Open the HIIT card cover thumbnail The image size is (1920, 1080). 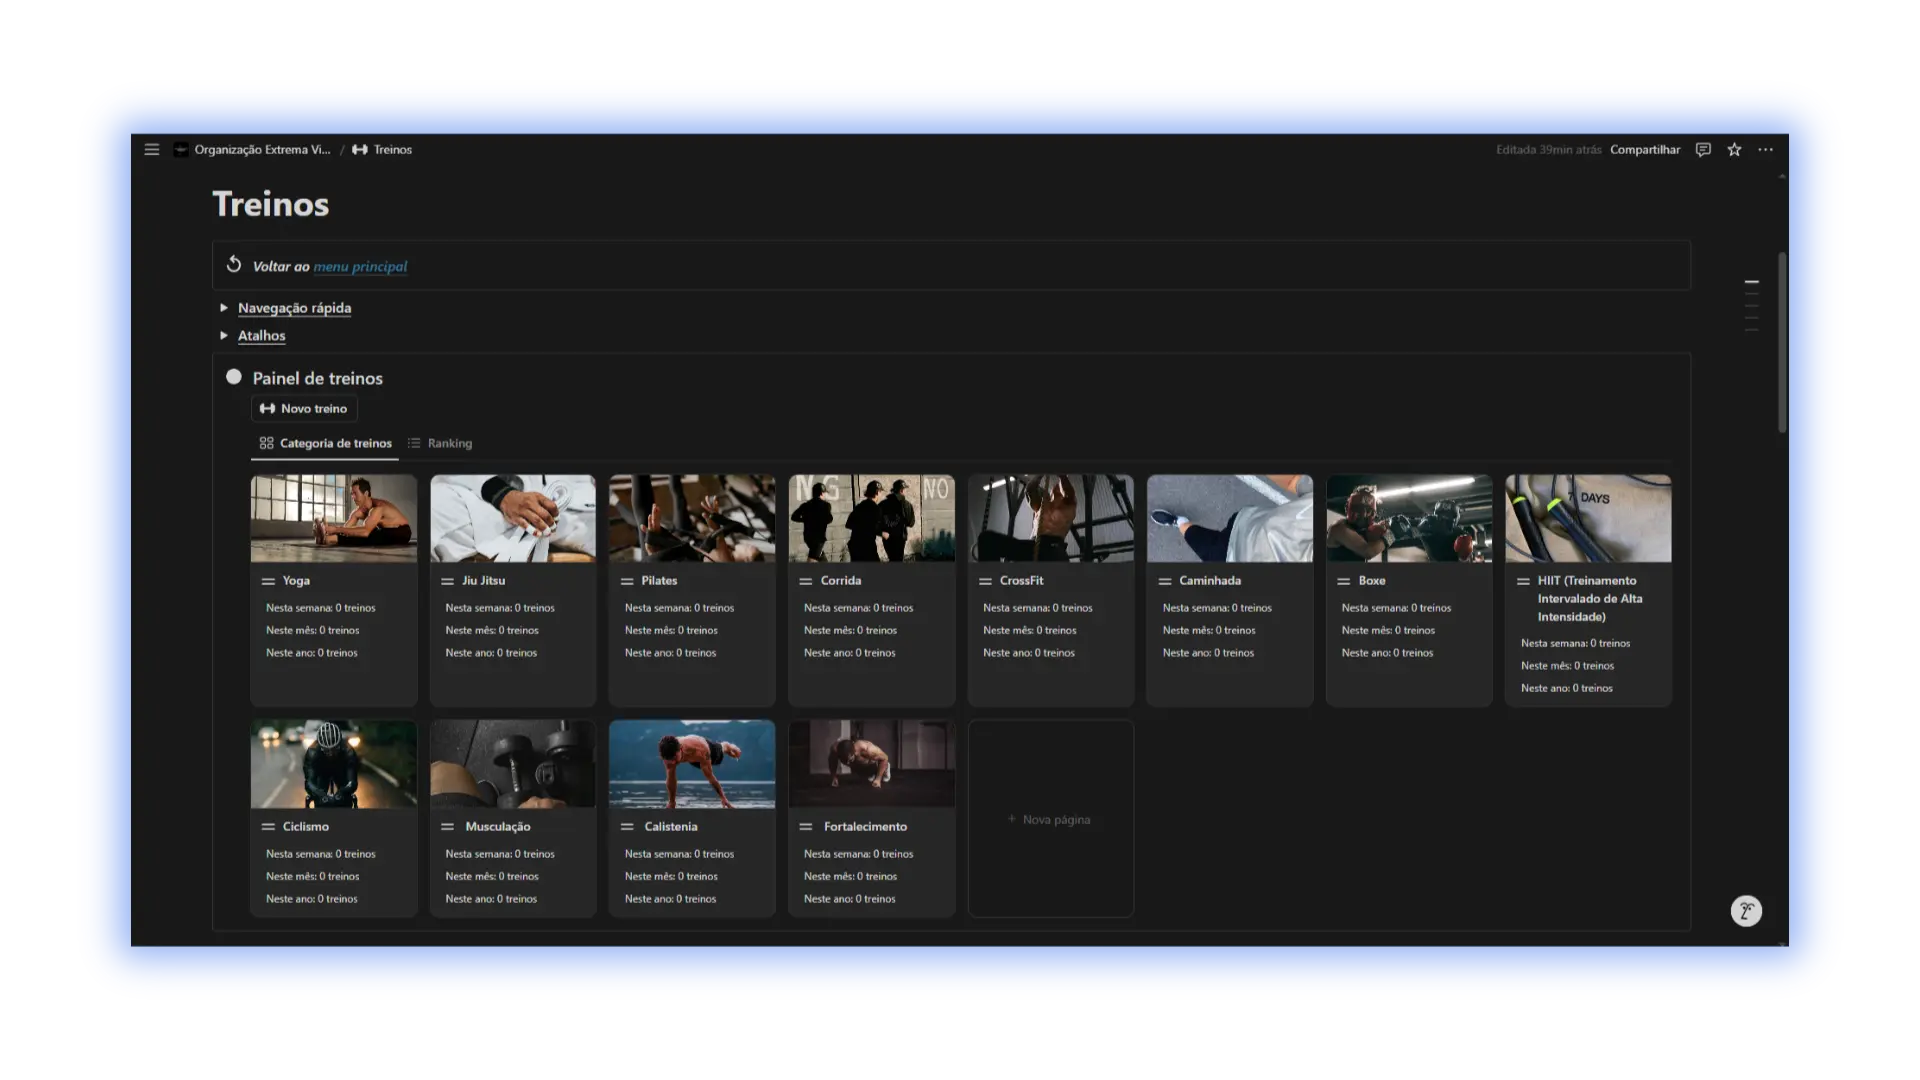pyautogui.click(x=1588, y=518)
